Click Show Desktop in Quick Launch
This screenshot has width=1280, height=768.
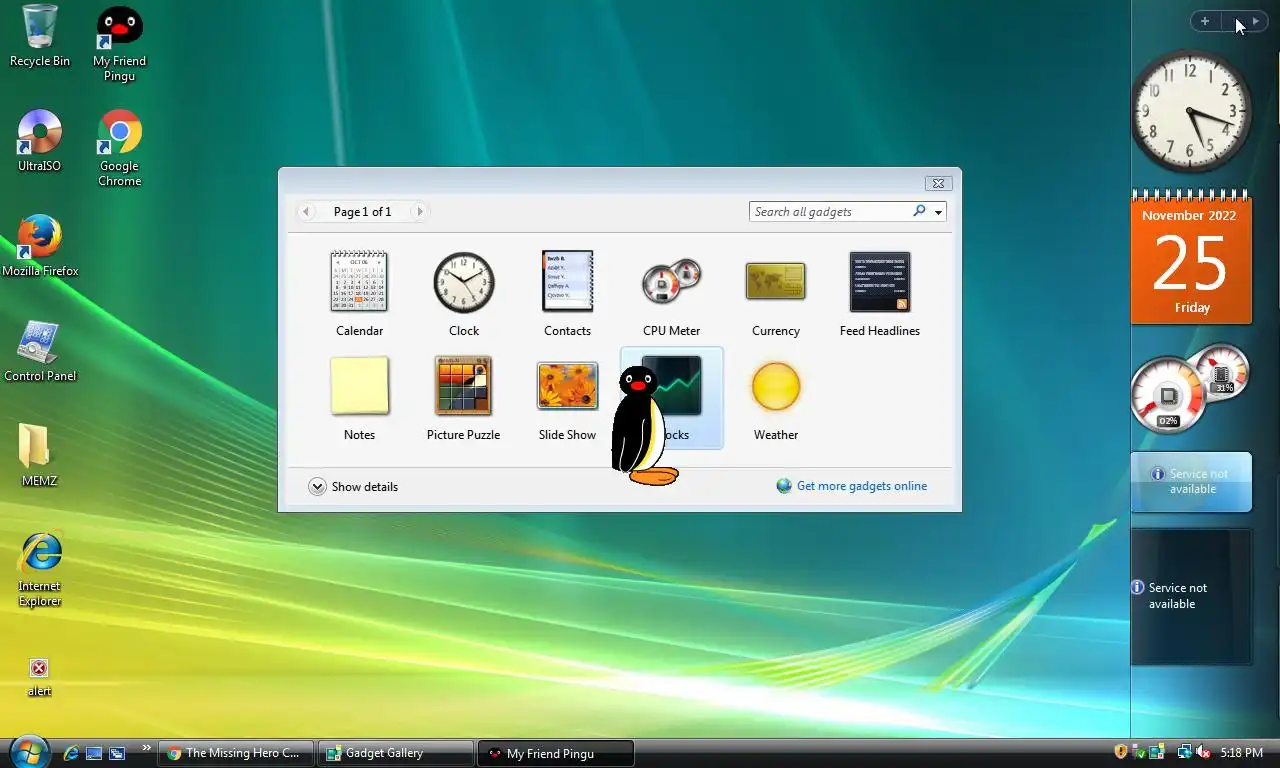[94, 753]
